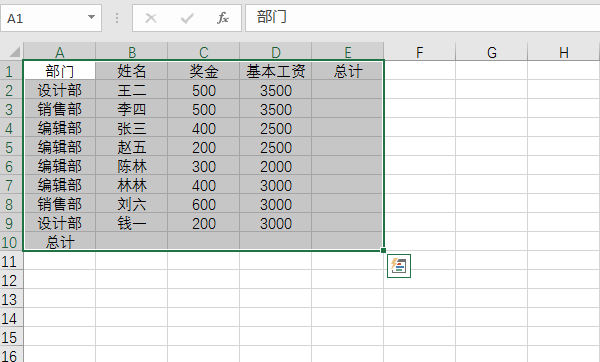
Task: Click cell 总计 in row 10
Action: 59,241
